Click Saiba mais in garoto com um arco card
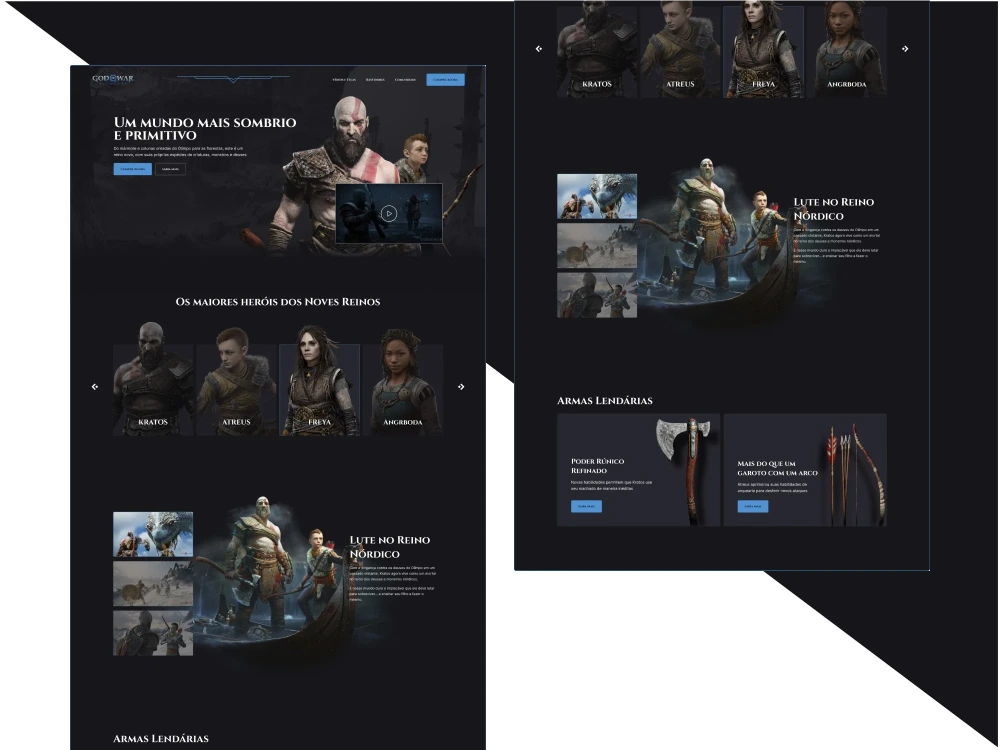 [x=753, y=506]
